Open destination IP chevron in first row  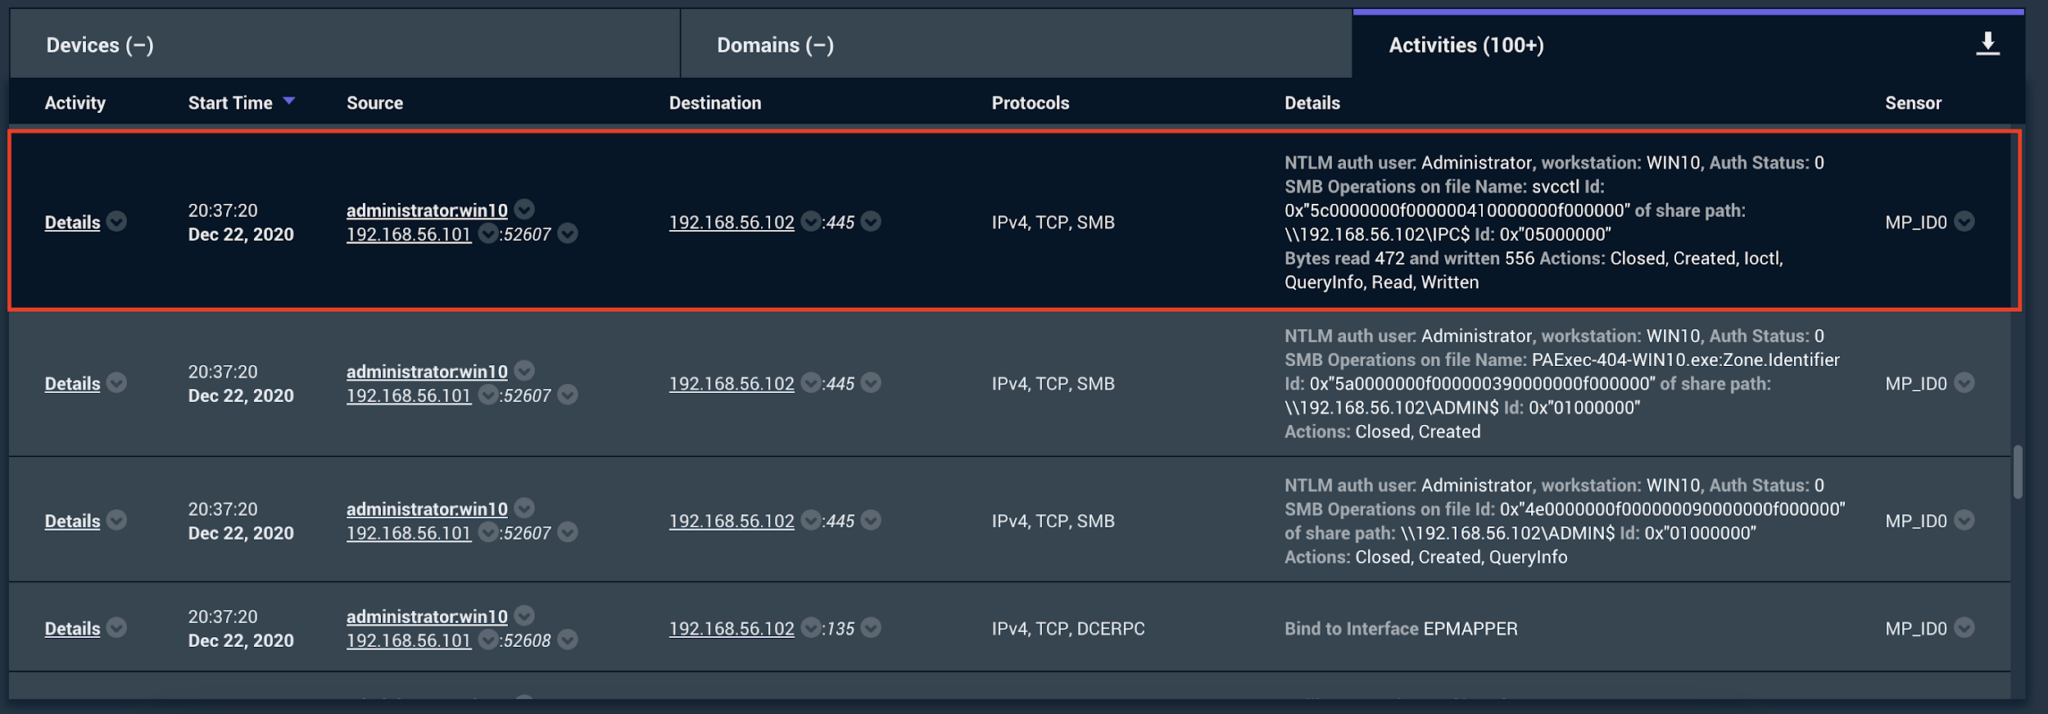(x=811, y=221)
